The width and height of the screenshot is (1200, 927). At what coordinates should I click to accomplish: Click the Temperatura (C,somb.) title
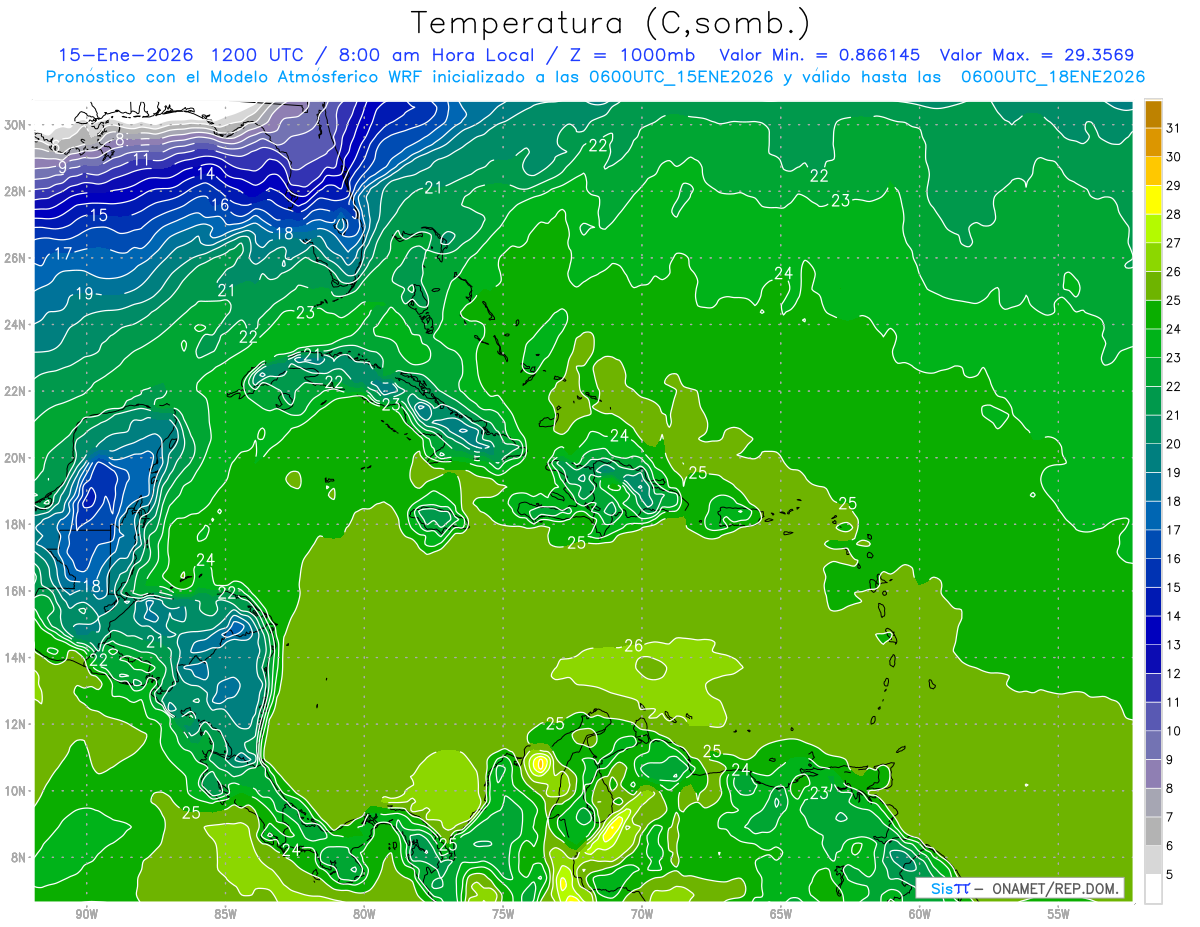[x=610, y=23]
